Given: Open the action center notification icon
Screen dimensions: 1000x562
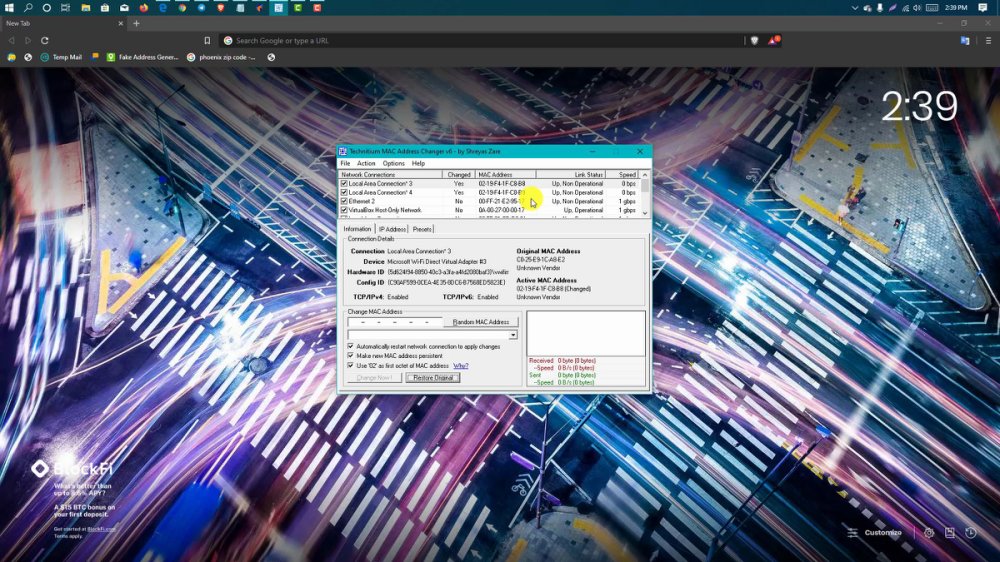Looking at the screenshot, I should coord(983,8).
